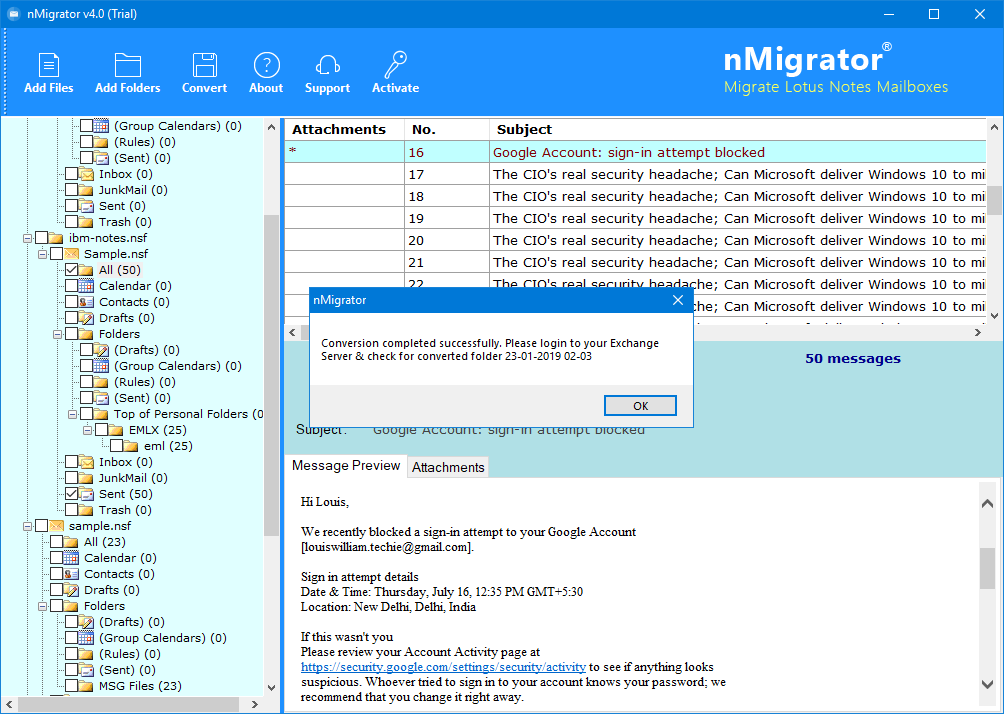This screenshot has height=714, width=1004.
Task: Click the folder icon beside EMLX (25)
Action: [116, 430]
